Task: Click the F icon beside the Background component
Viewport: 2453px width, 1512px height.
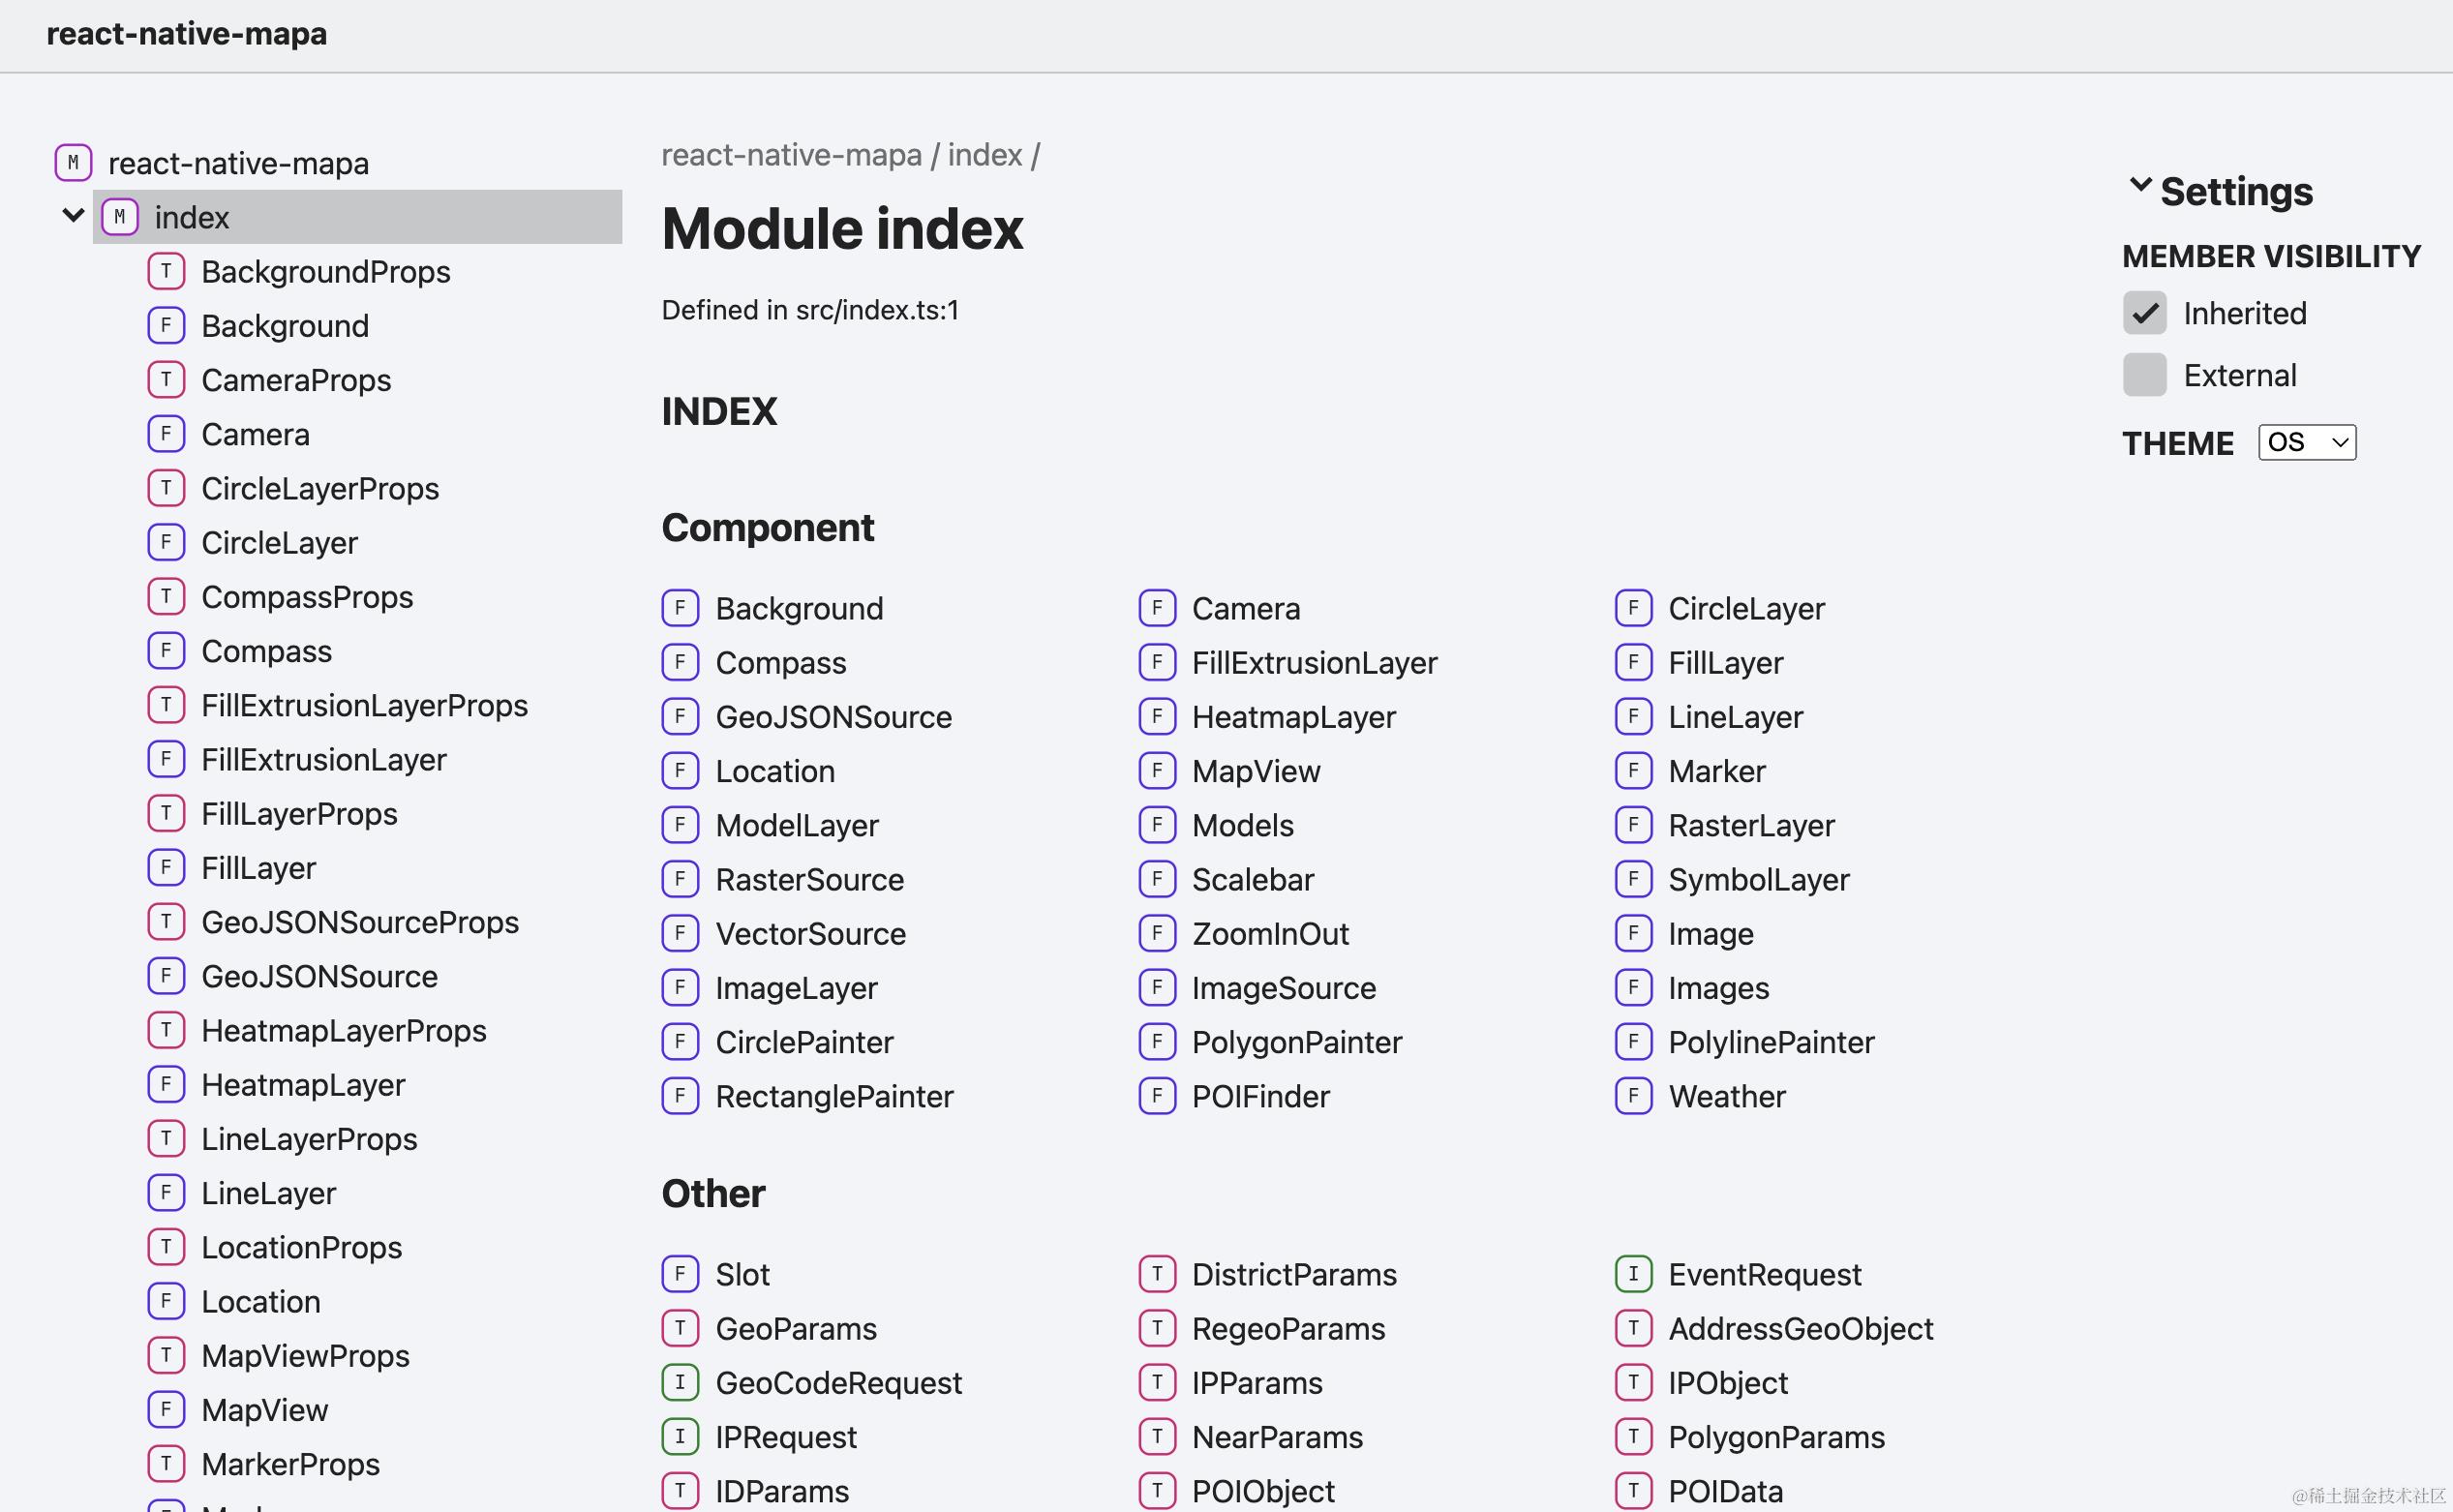Action: tap(680, 607)
